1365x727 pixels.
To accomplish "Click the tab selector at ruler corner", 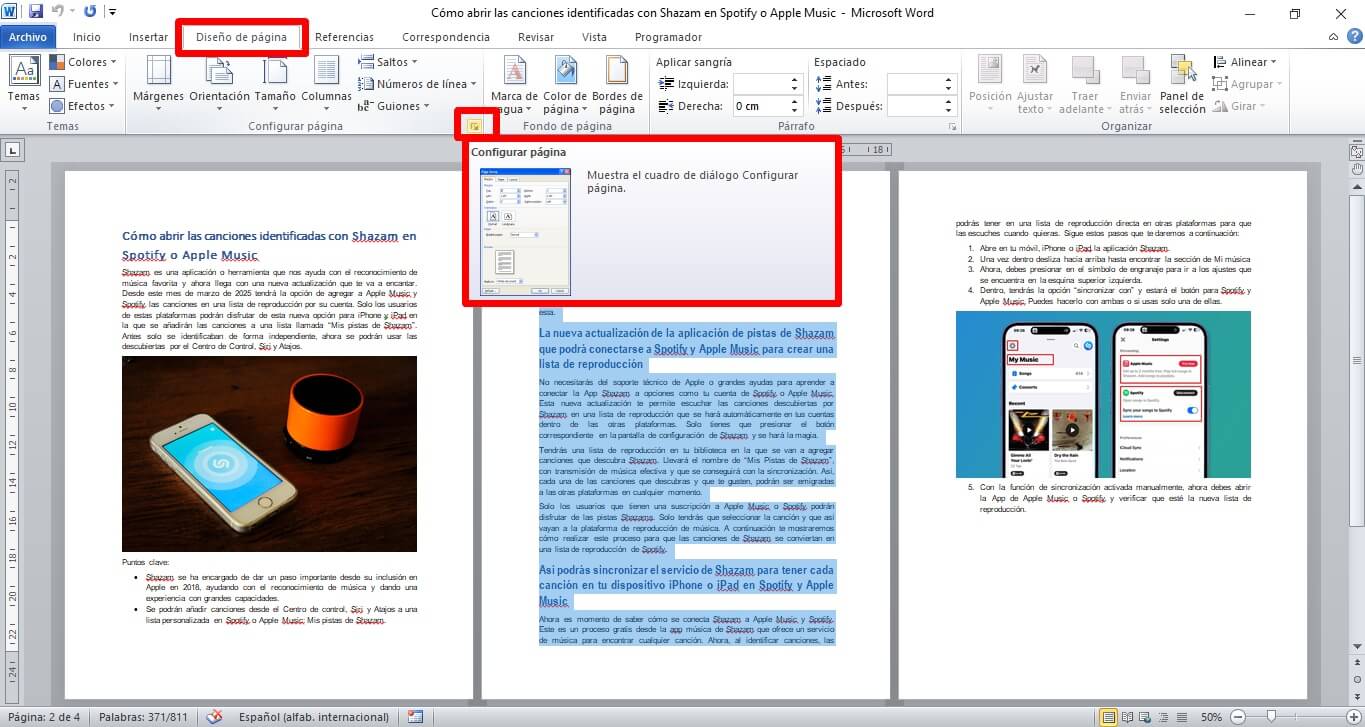I will tap(13, 151).
